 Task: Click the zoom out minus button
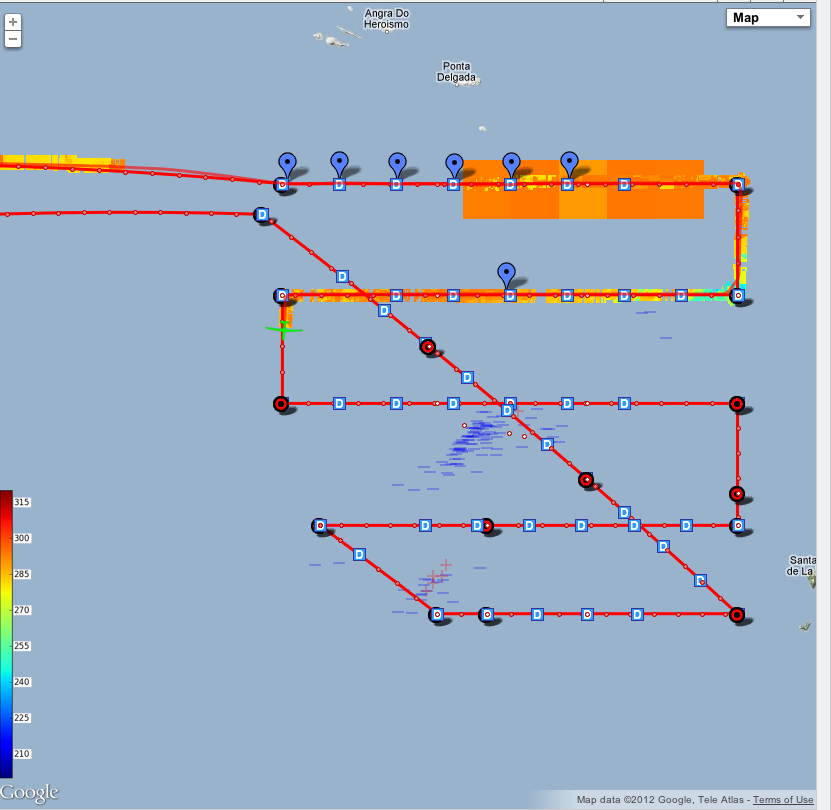point(13,39)
